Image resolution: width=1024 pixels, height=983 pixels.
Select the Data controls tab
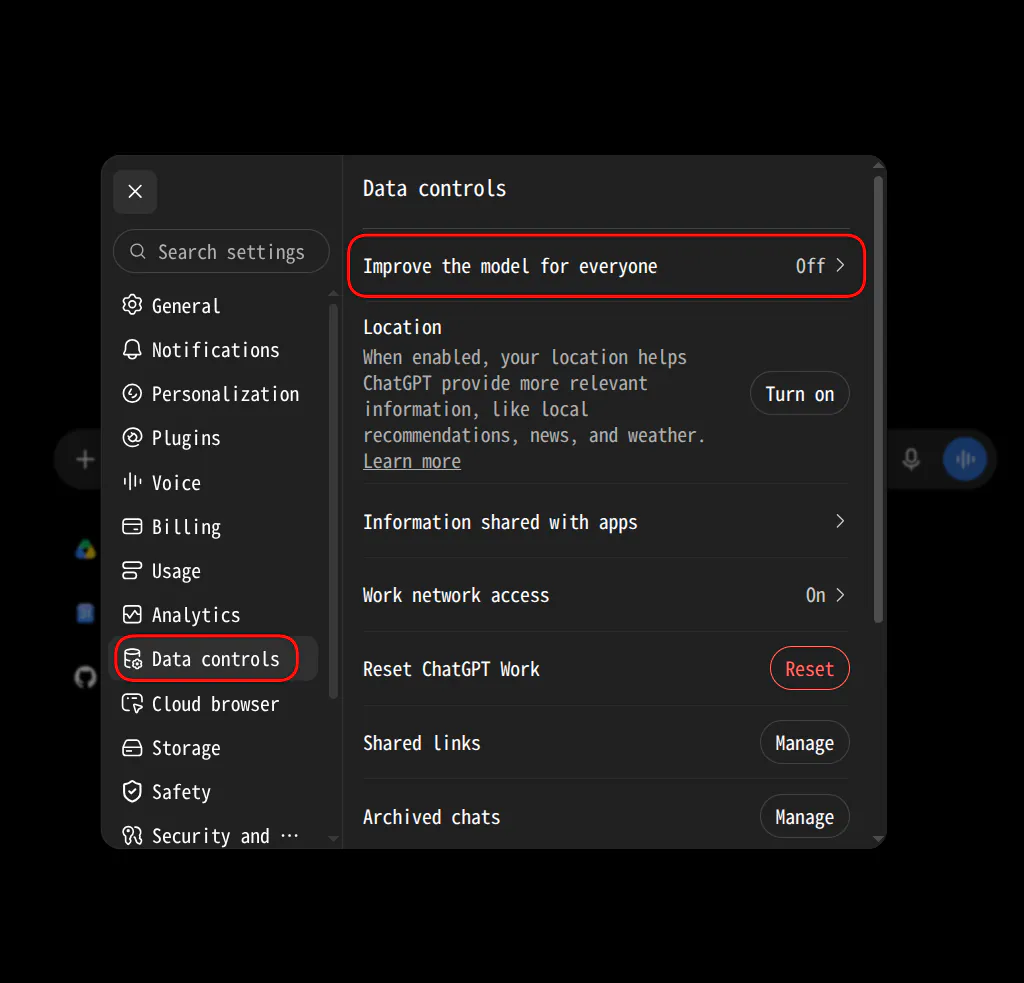214,659
